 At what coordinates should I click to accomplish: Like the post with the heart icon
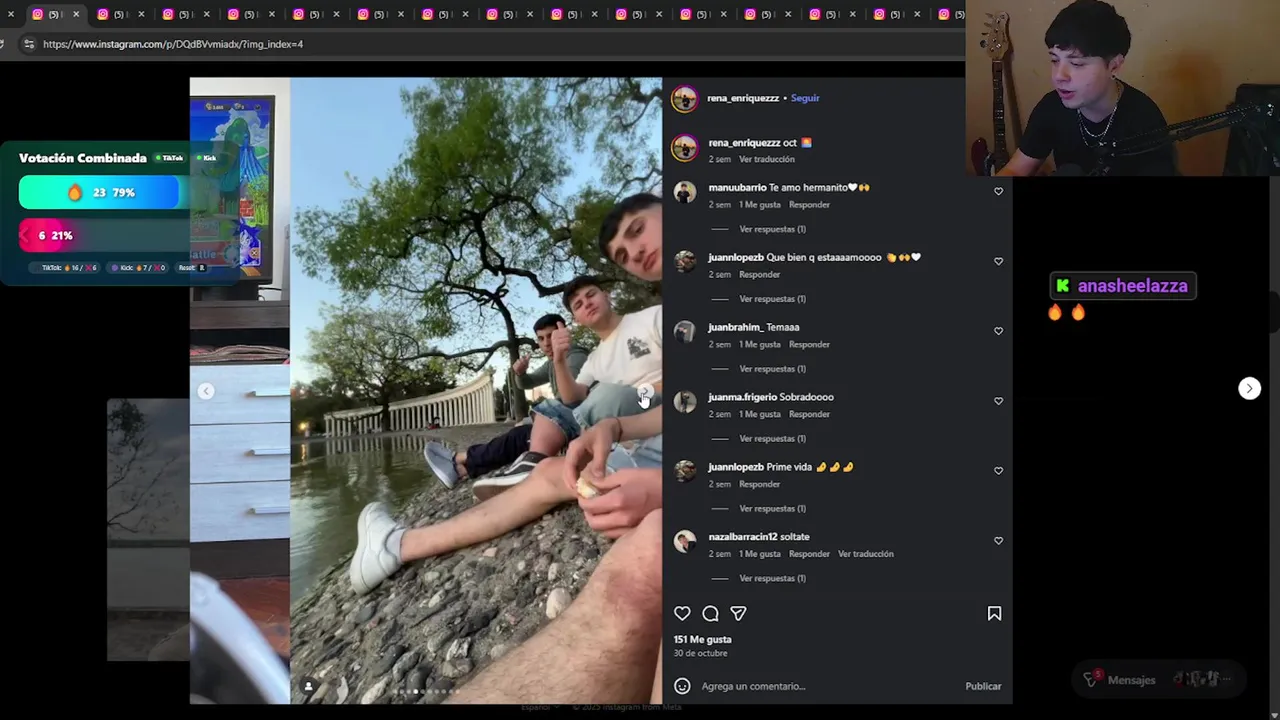point(682,613)
